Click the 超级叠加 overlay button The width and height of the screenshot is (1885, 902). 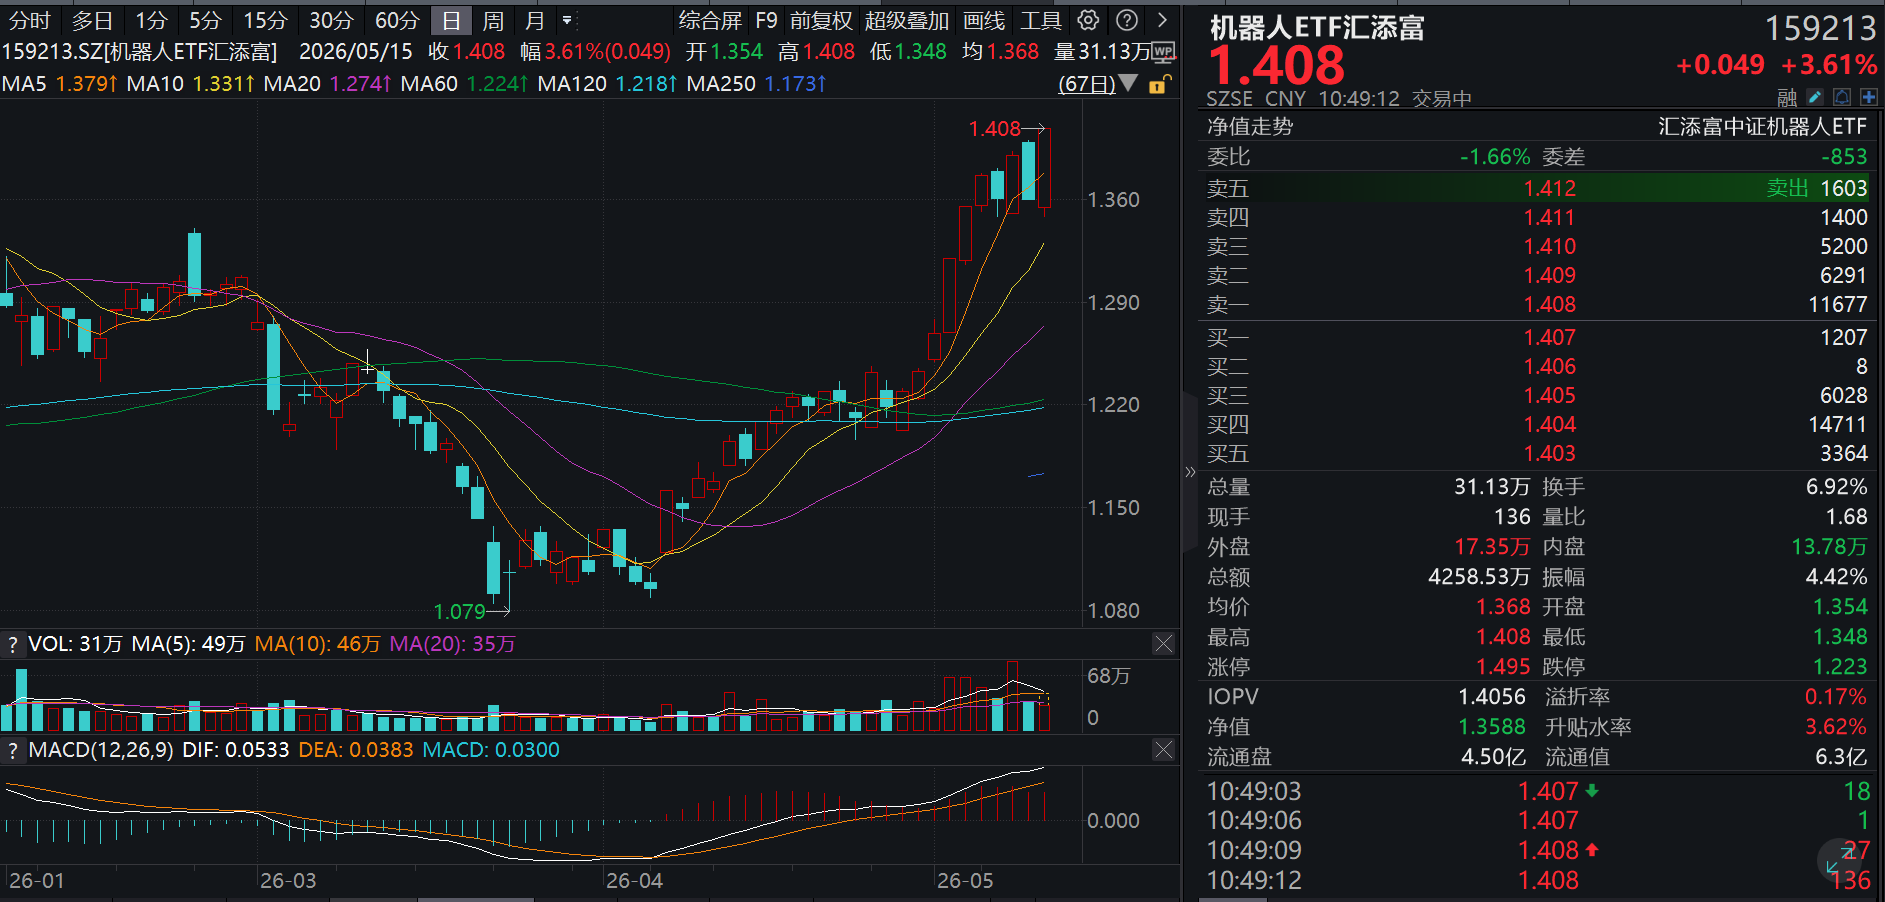pyautogui.click(x=906, y=20)
